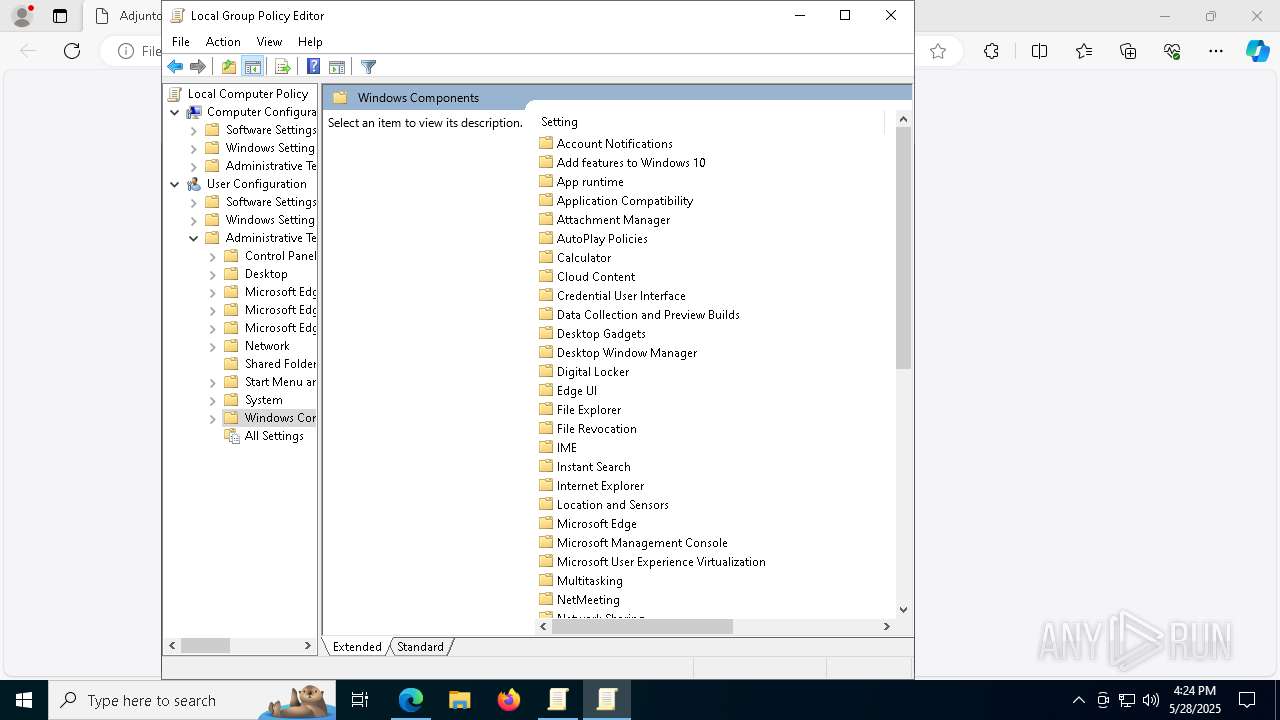
Task: Click the tree pane scroll right arrow
Action: 308,646
